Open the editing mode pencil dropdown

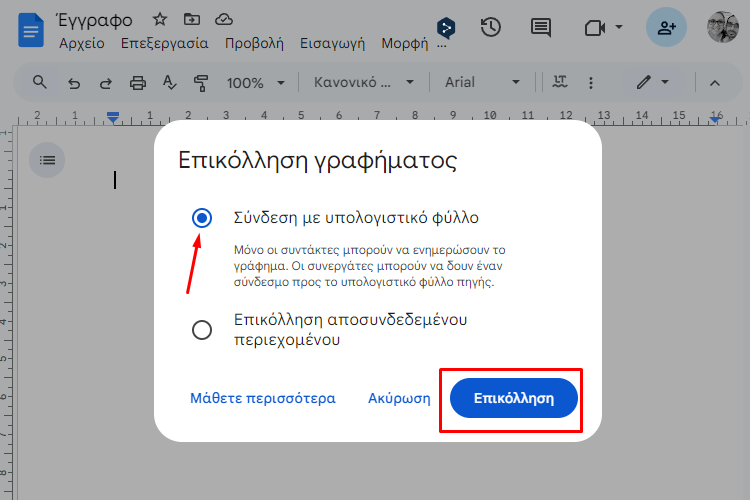coord(652,82)
